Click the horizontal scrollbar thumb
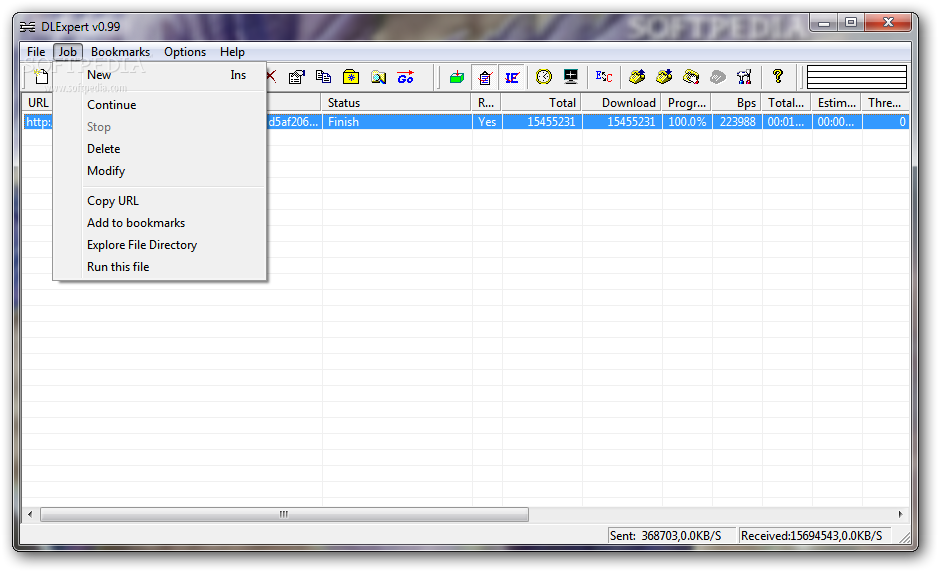This screenshot has width=939, height=572. pos(284,515)
